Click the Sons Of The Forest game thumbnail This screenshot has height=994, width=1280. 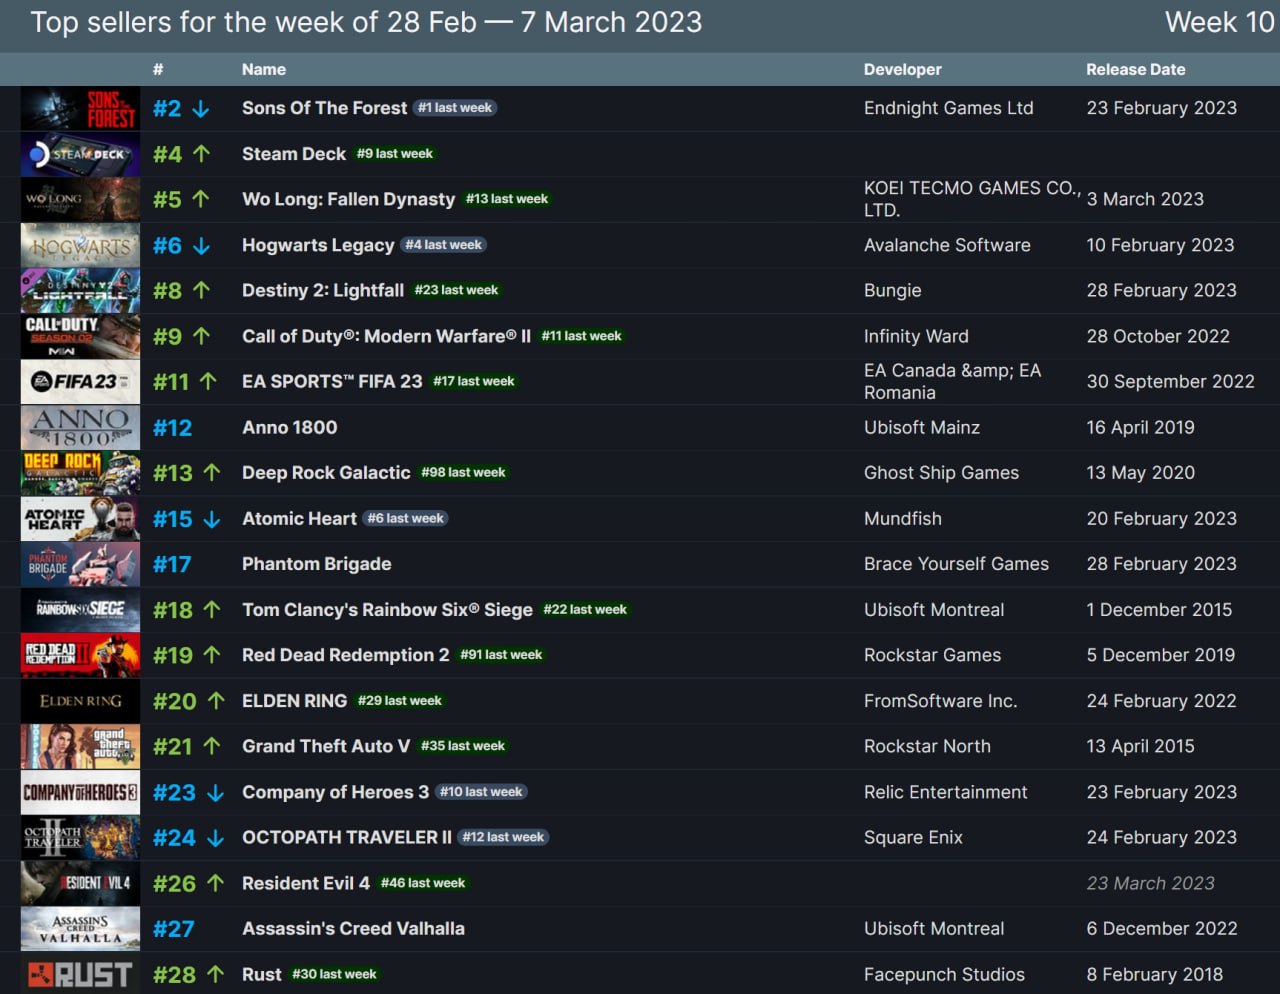(80, 108)
